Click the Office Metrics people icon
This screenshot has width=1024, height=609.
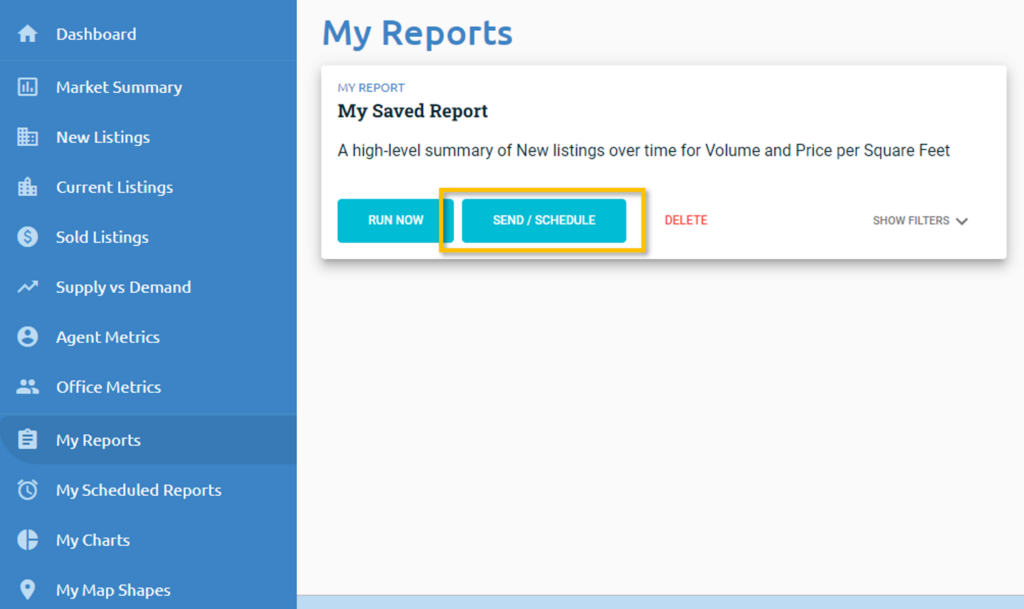28,387
